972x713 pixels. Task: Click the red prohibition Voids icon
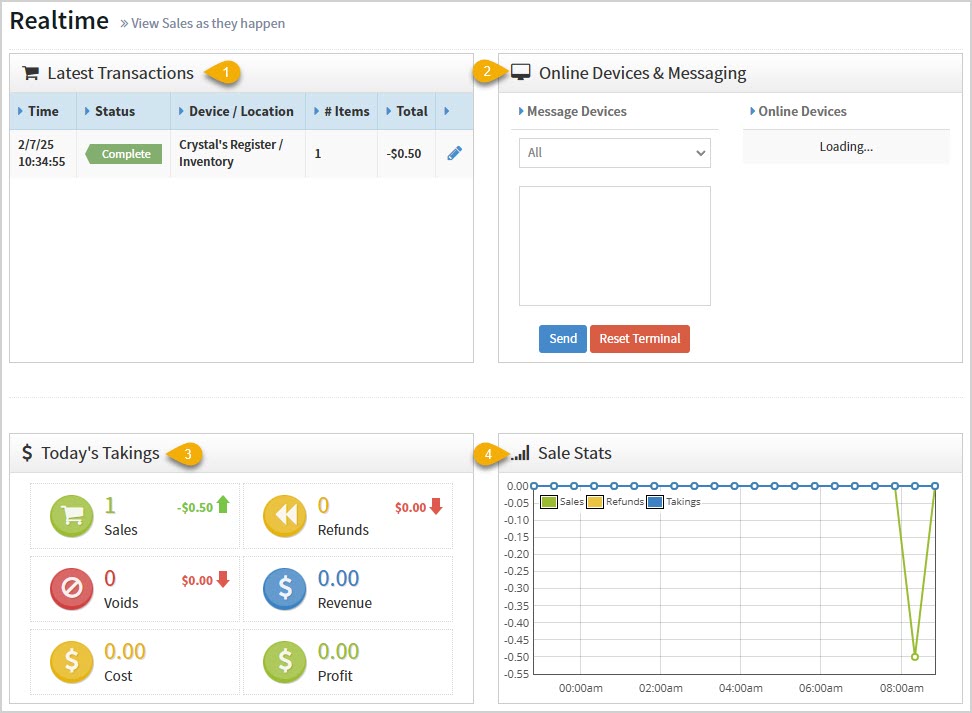pos(70,588)
